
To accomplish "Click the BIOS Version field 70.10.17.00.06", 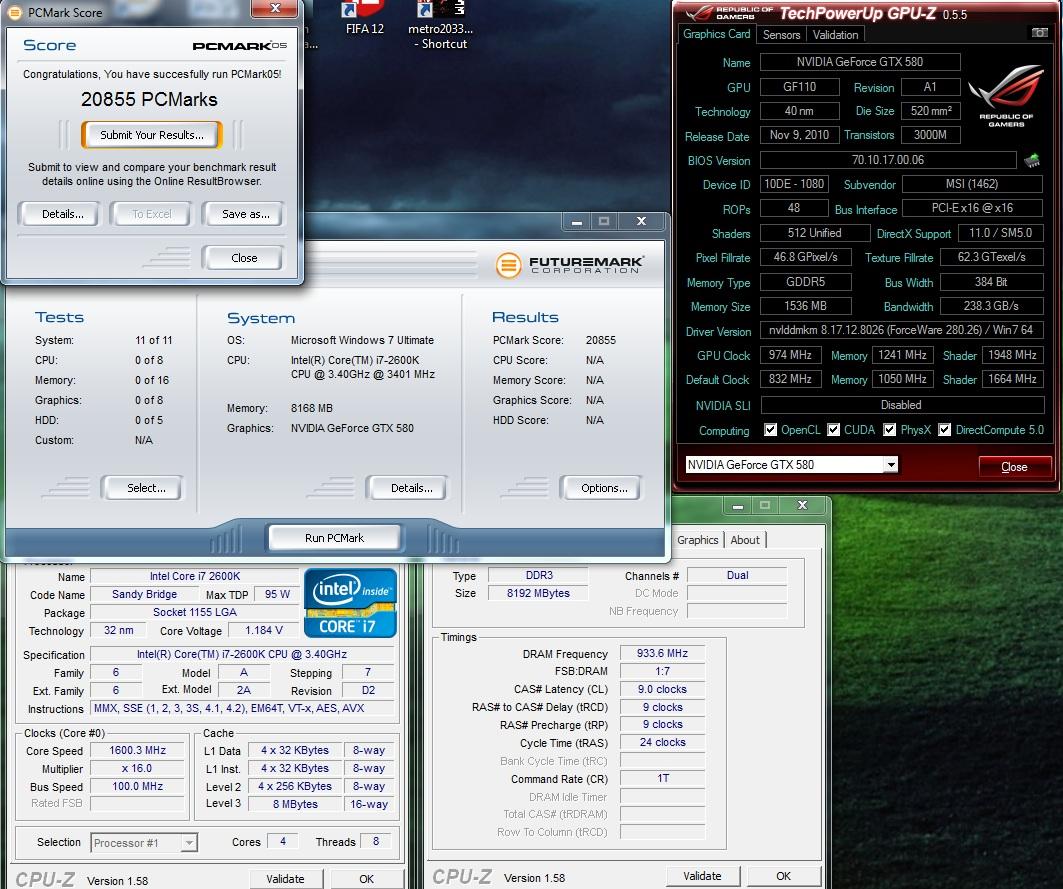I will tap(888, 160).
